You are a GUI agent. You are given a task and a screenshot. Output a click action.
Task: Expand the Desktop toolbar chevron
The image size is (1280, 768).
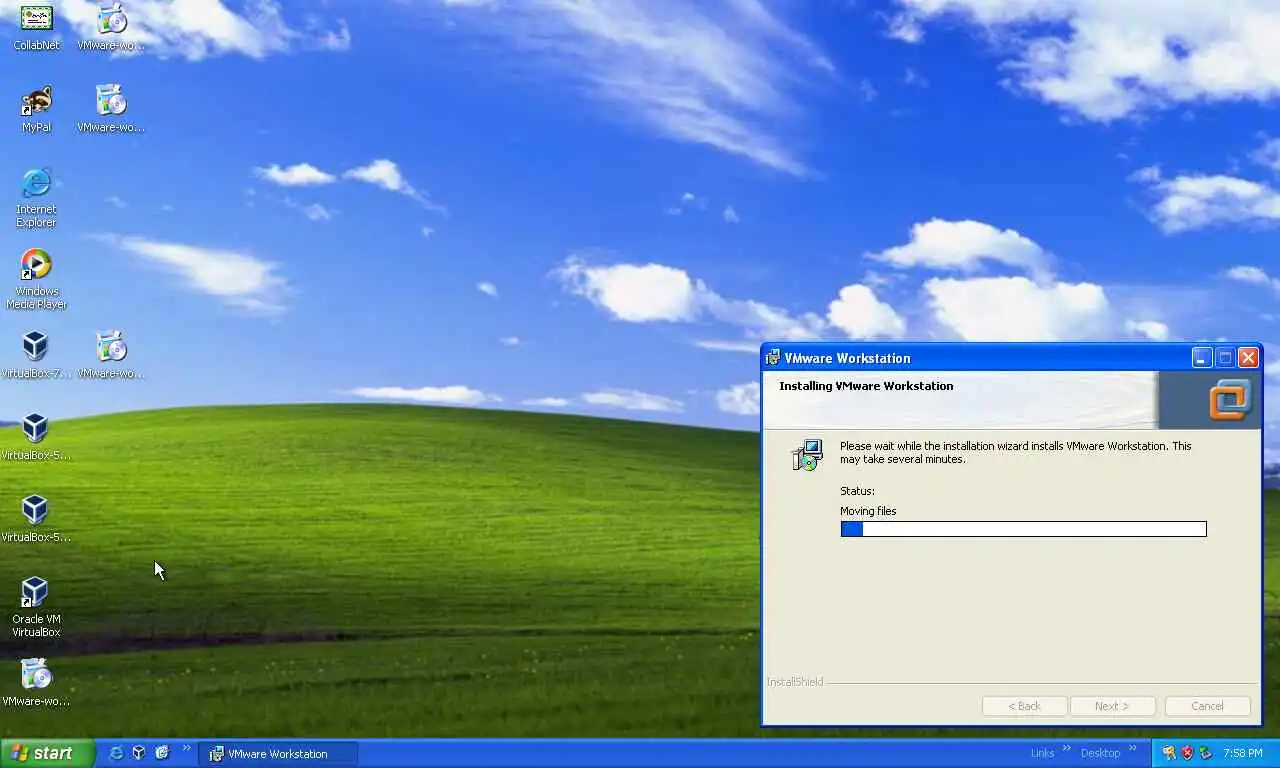pyautogui.click(x=1133, y=748)
